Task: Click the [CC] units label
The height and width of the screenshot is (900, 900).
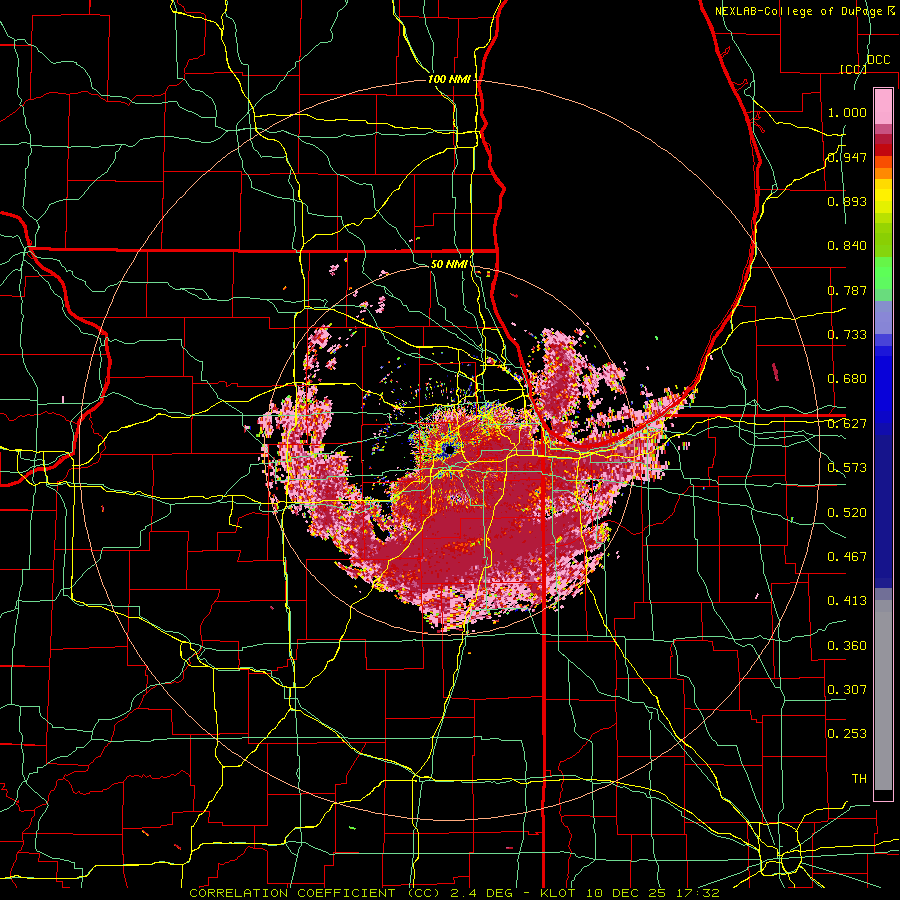Action: pos(853,69)
